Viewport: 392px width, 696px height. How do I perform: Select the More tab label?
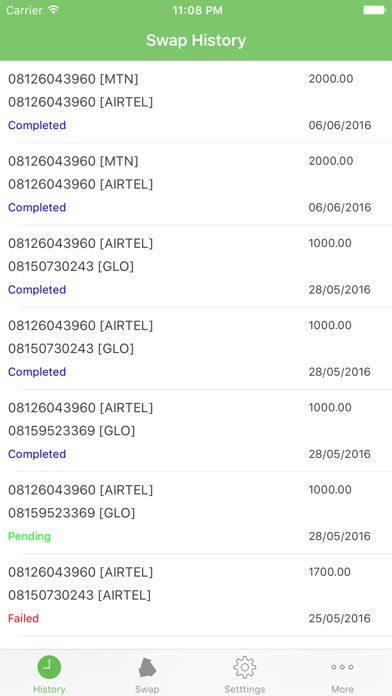pyautogui.click(x=342, y=689)
